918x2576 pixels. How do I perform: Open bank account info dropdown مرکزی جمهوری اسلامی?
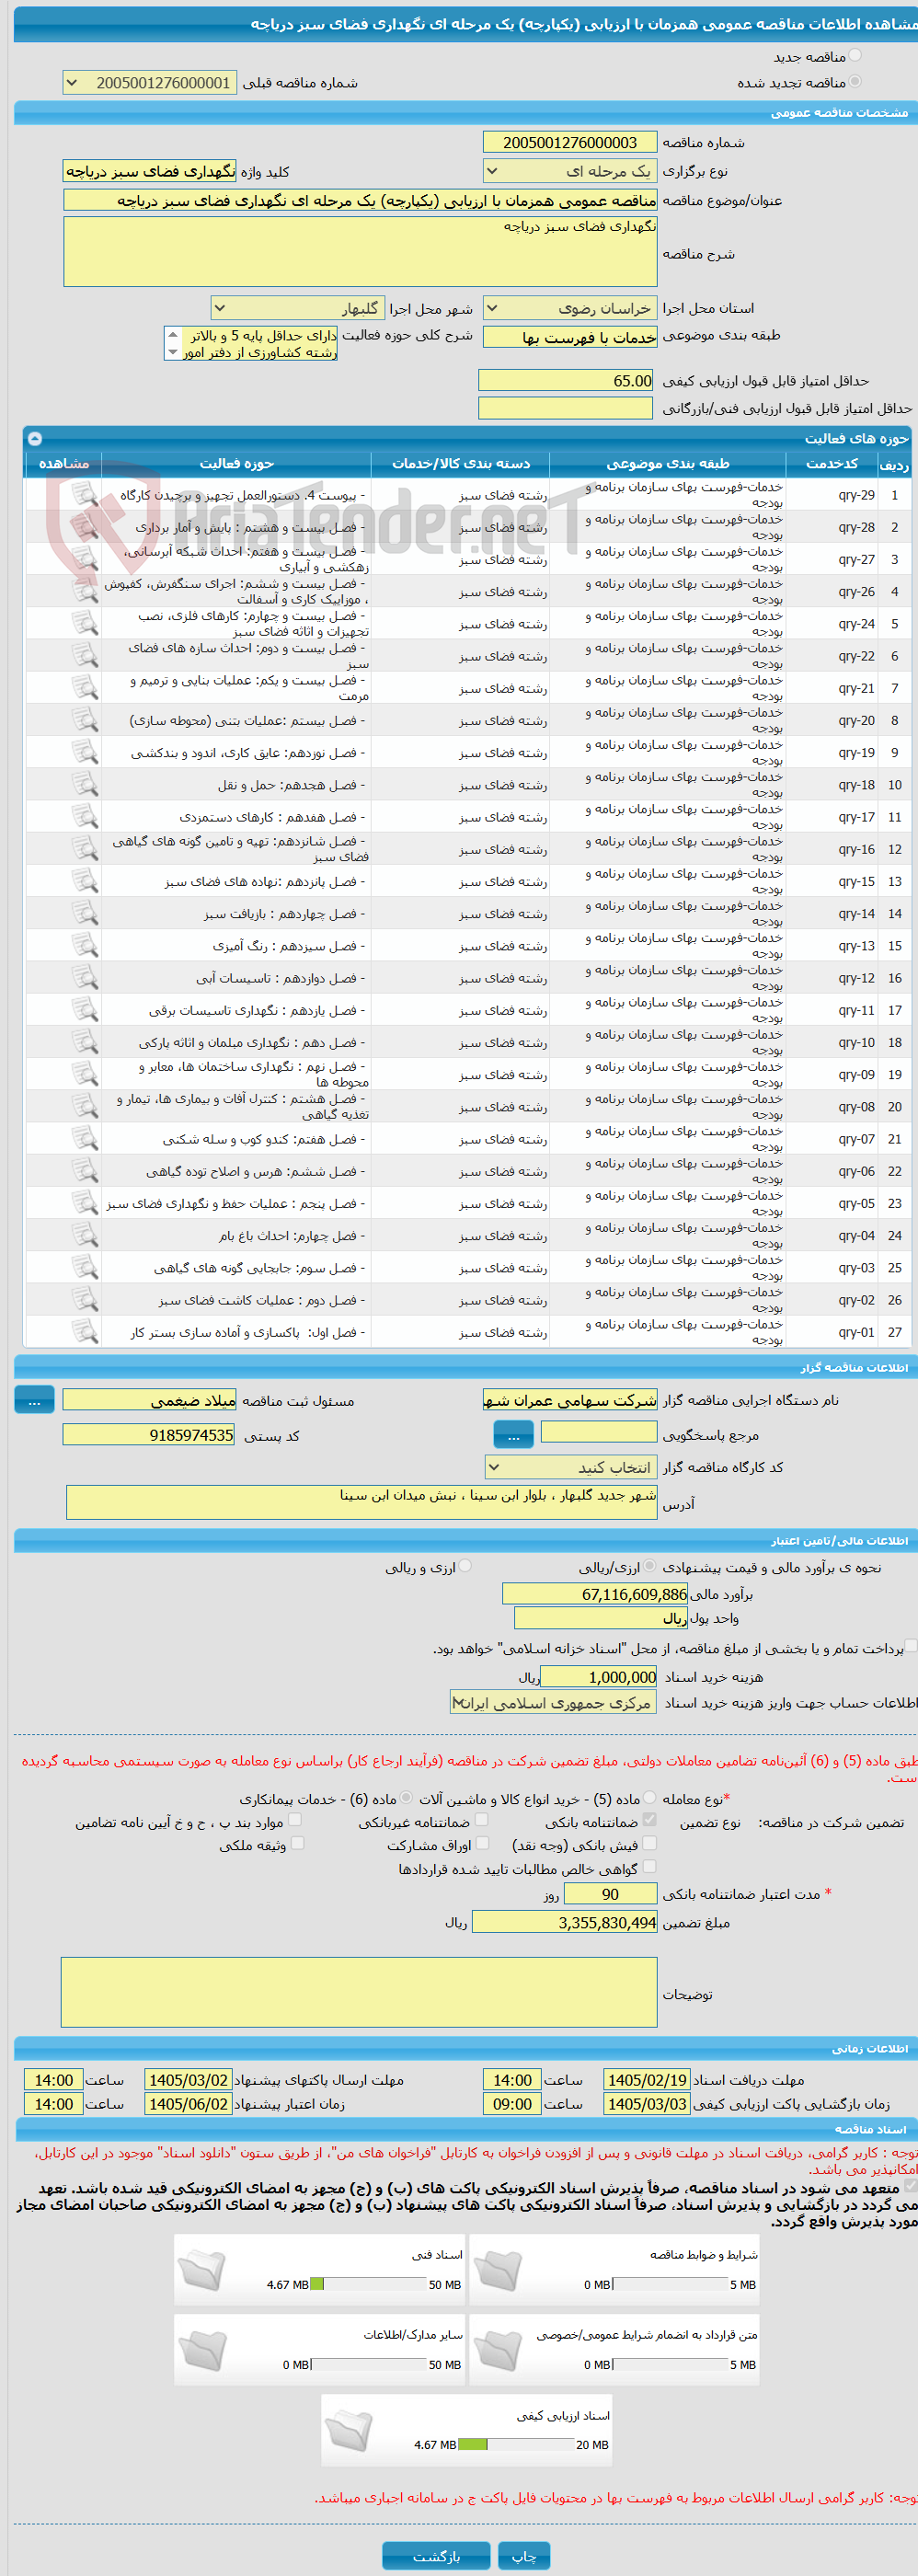[553, 1703]
